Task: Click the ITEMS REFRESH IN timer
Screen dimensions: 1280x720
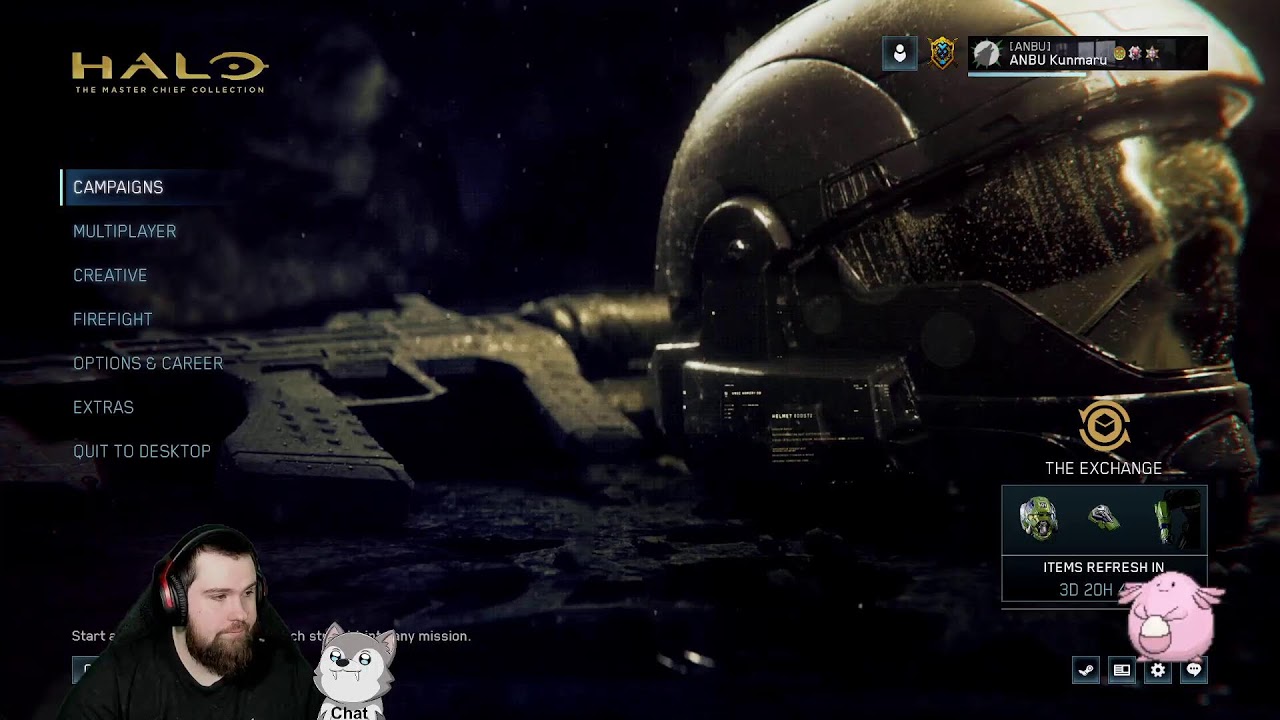Action: (1103, 579)
